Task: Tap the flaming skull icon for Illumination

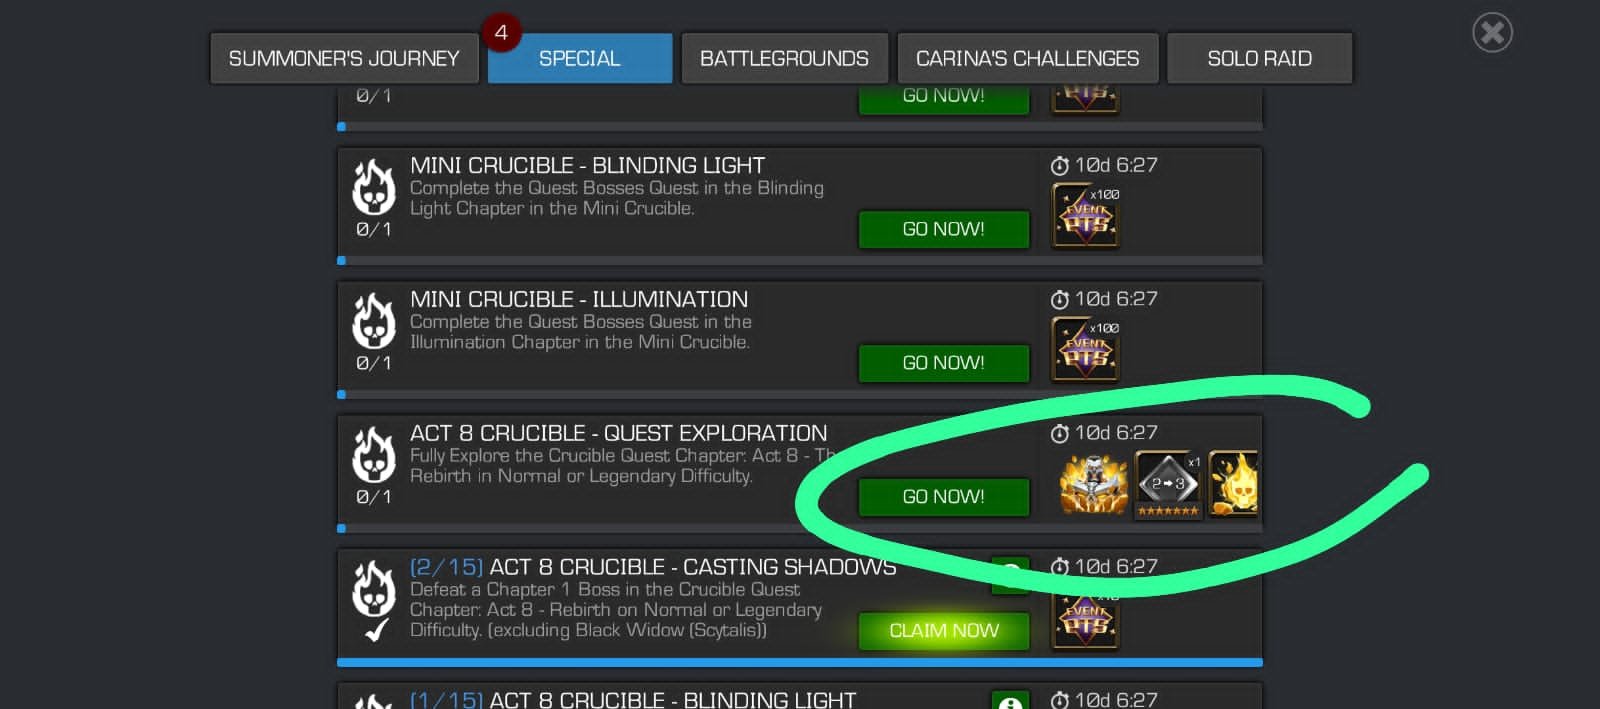Action: tap(373, 322)
